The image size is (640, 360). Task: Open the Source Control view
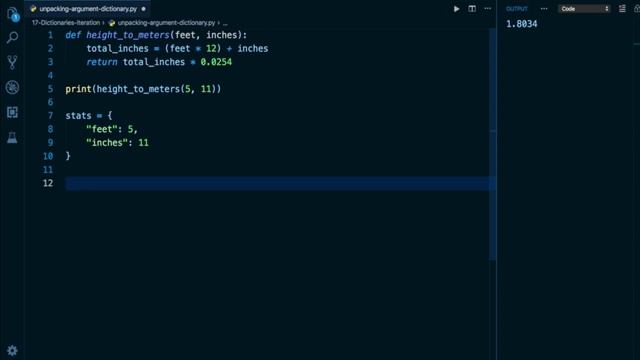point(12,62)
